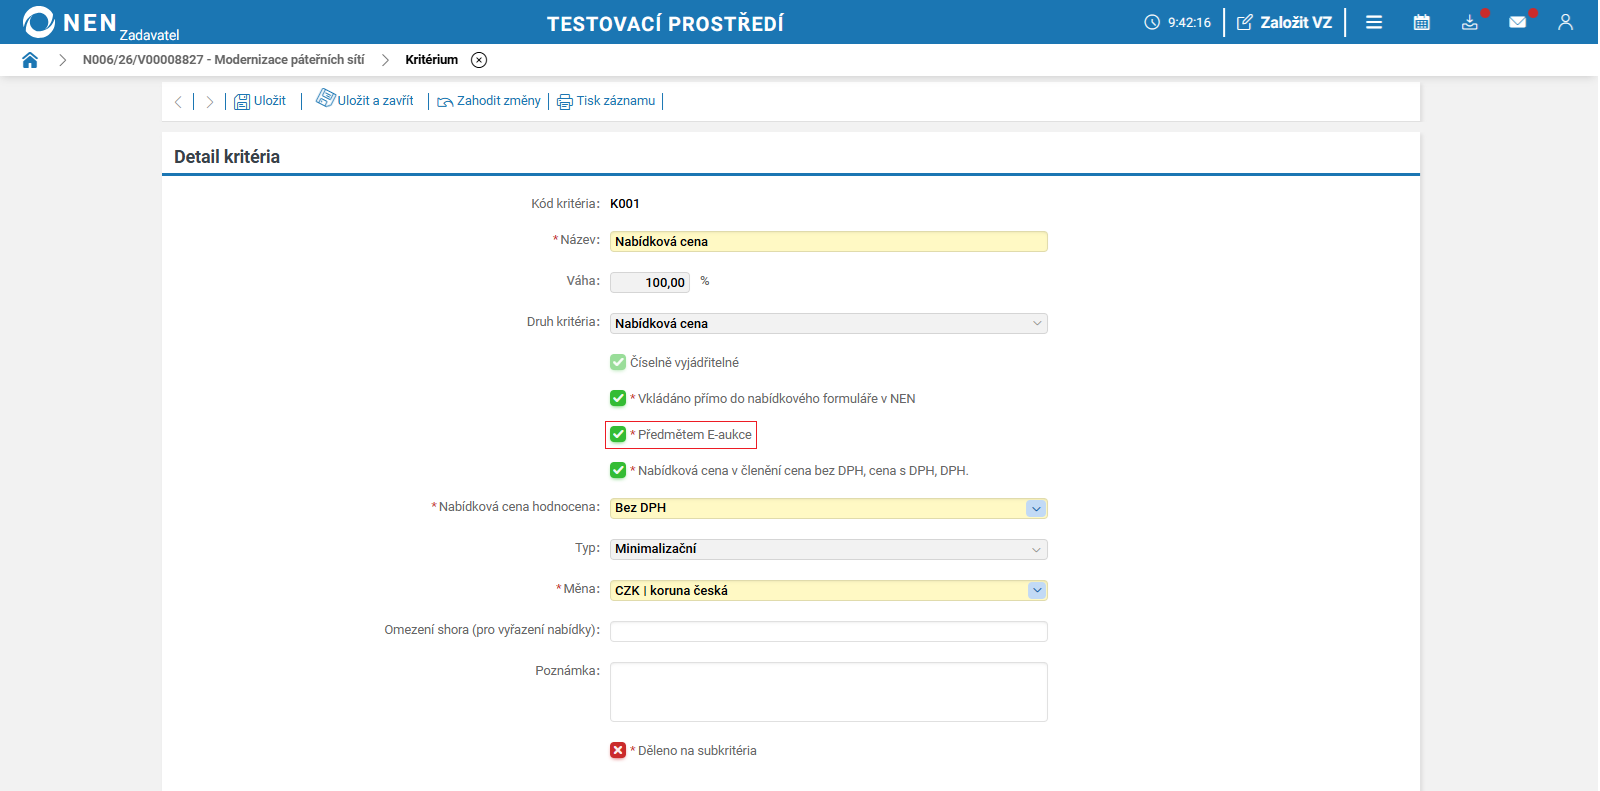
Task: Open Nabídková cena hodnocena dropdown
Action: click(829, 508)
